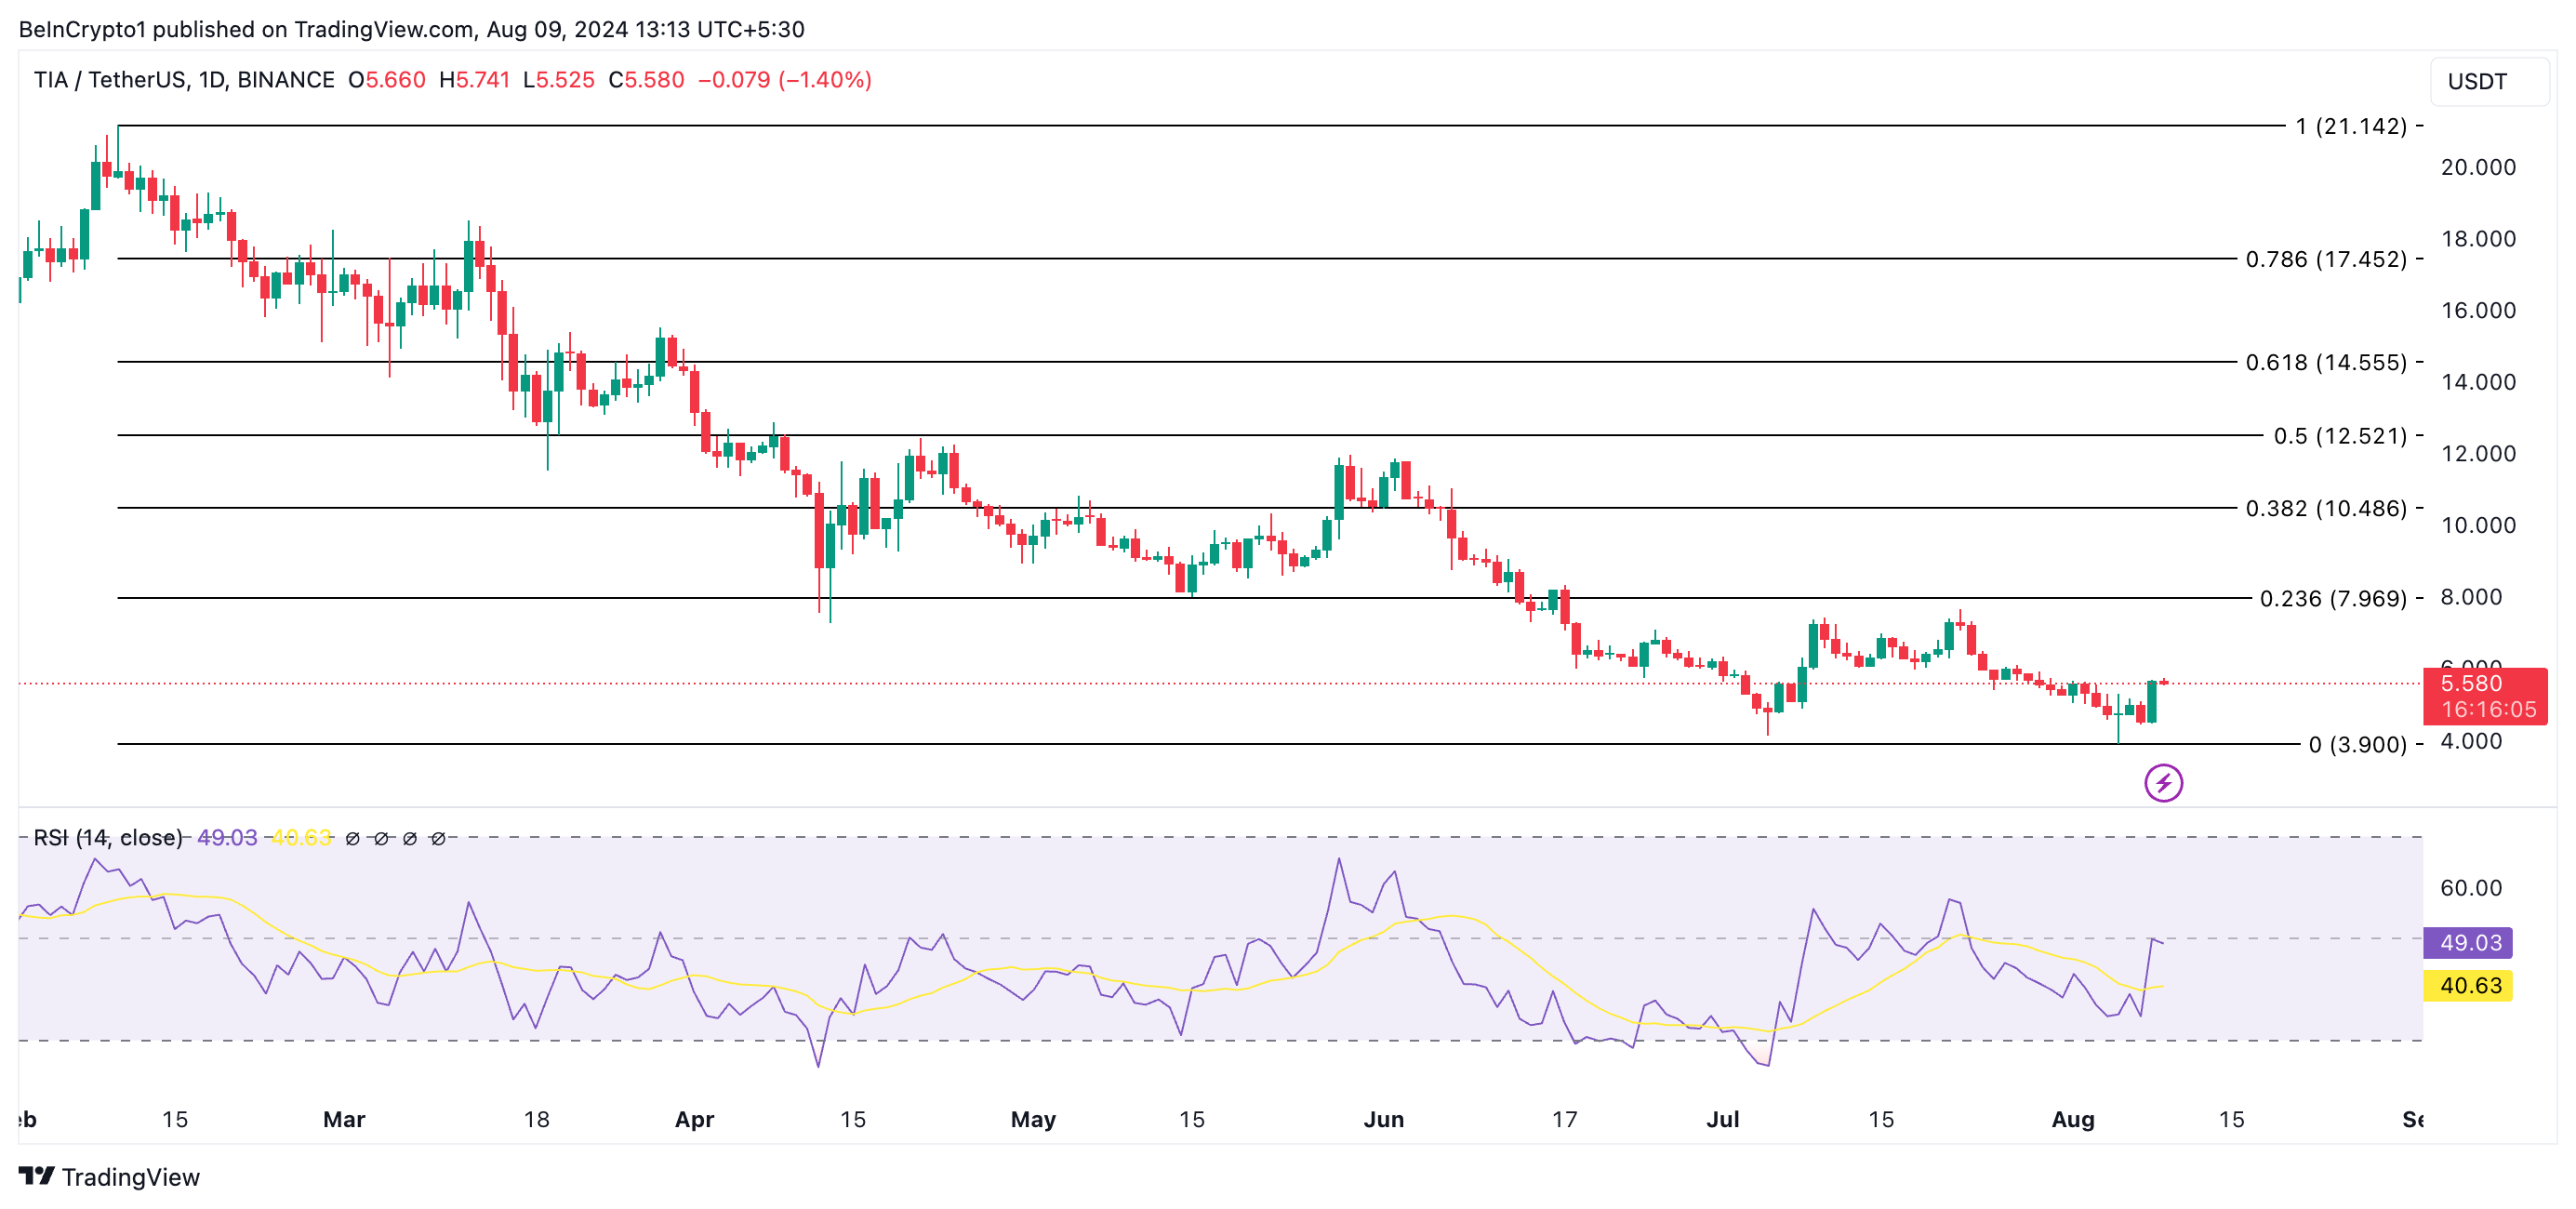Click the purple lightning bolt icon

(2163, 783)
